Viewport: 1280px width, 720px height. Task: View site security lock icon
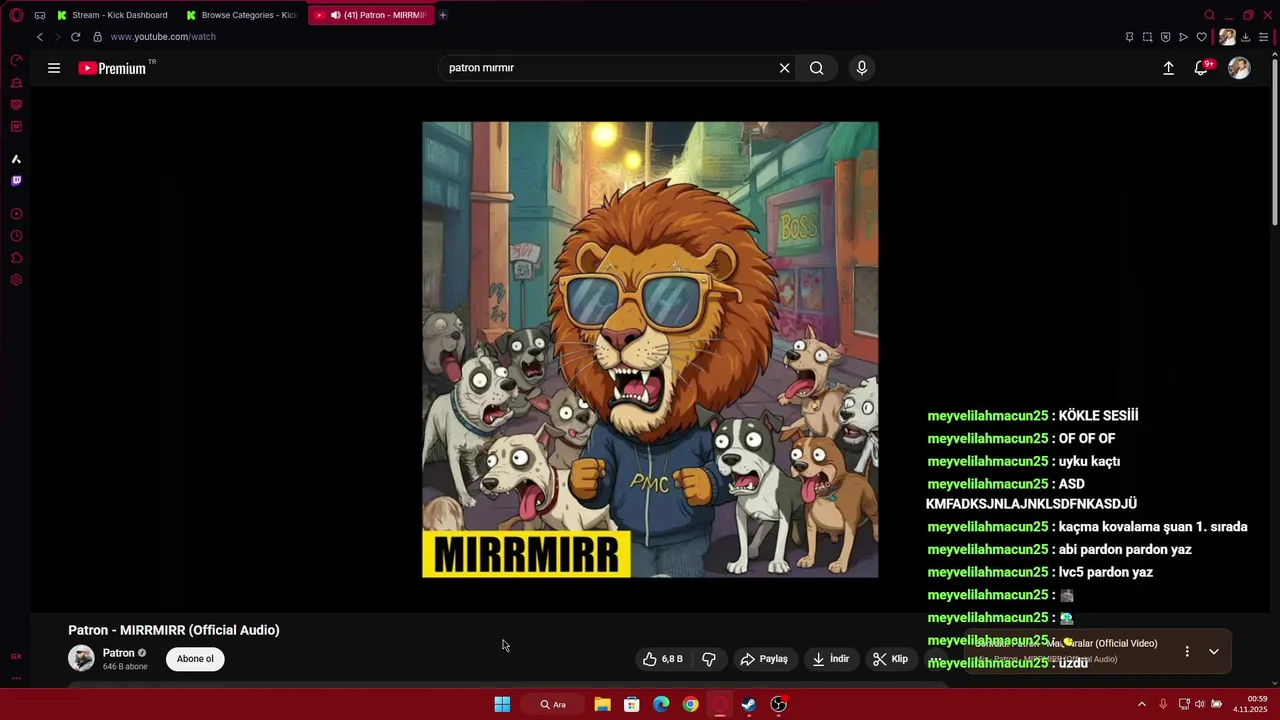pyautogui.click(x=97, y=37)
